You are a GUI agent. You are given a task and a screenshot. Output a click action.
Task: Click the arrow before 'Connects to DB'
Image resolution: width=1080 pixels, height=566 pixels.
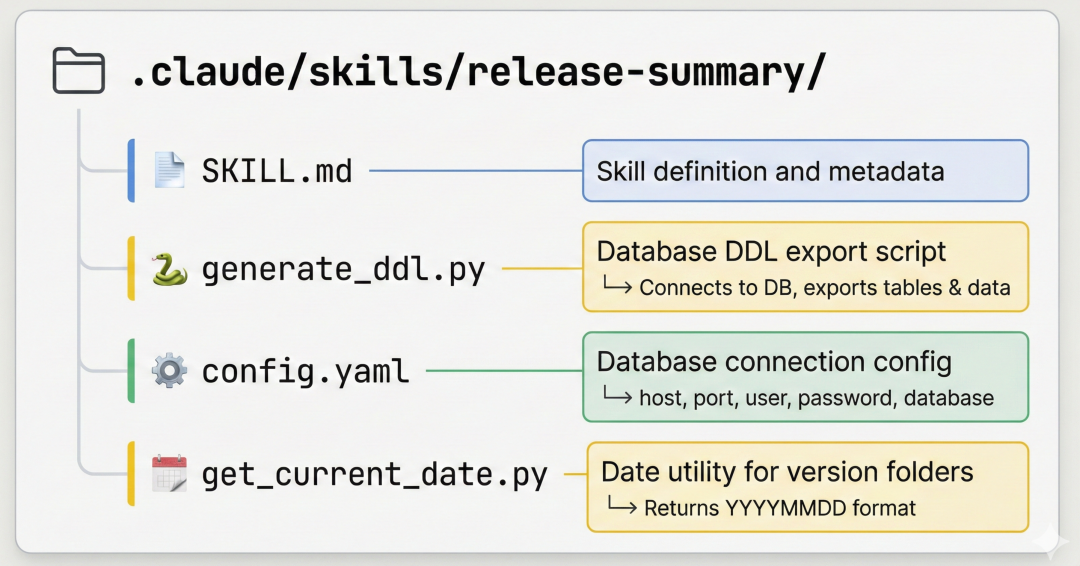(x=618, y=288)
